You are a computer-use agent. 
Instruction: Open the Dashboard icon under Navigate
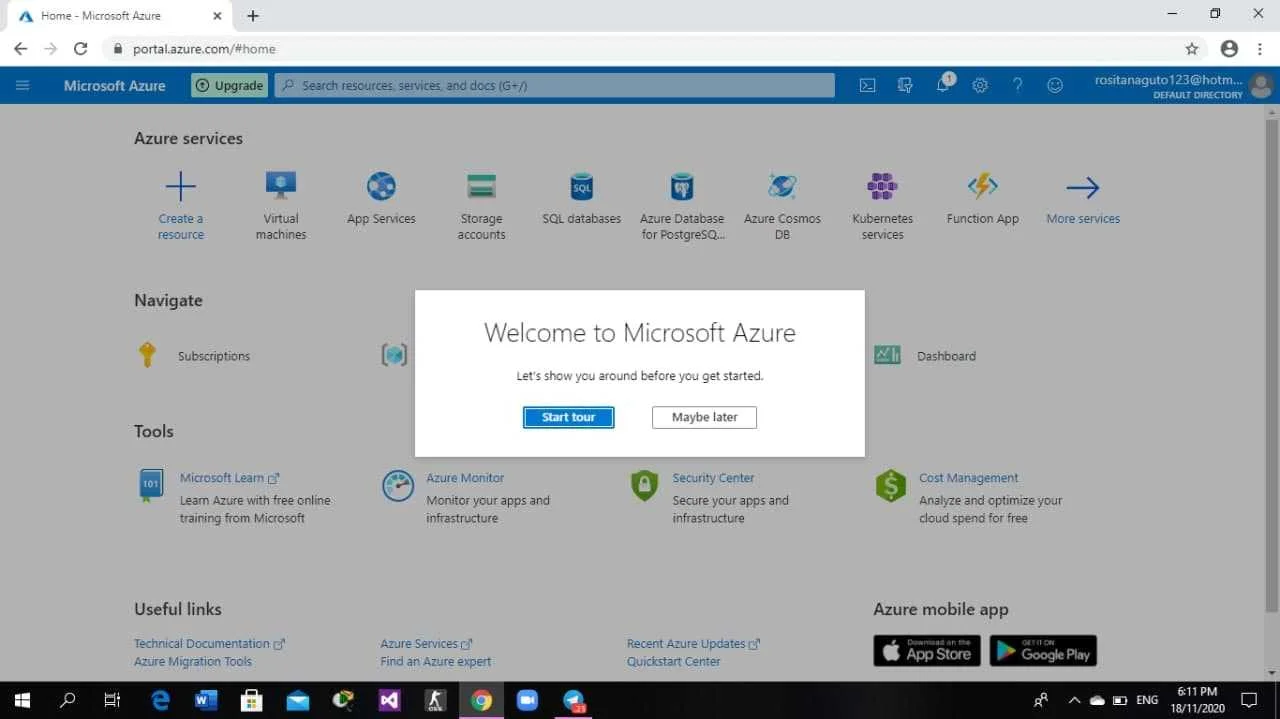[x=887, y=355]
